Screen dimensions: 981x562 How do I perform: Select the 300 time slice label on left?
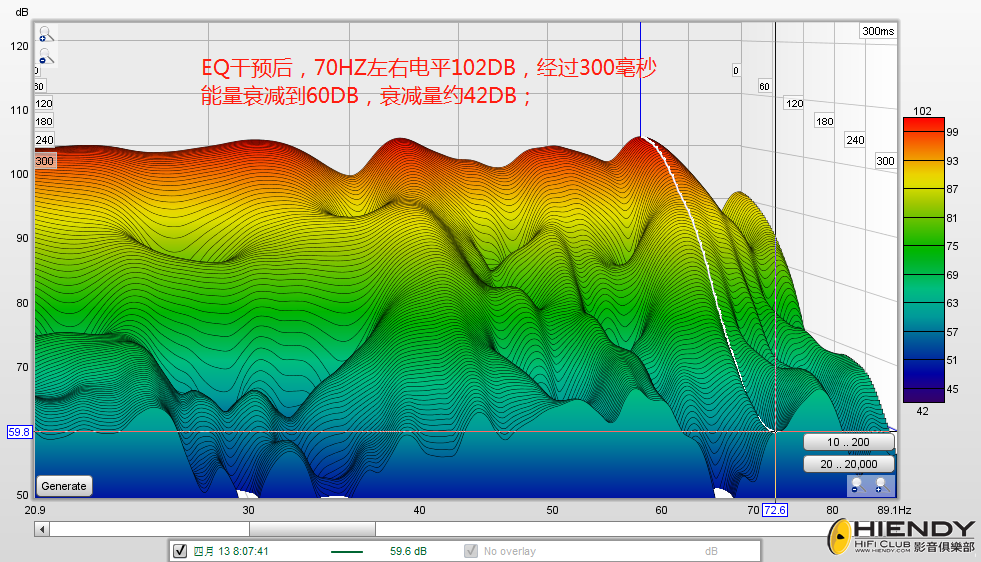[x=44, y=161]
